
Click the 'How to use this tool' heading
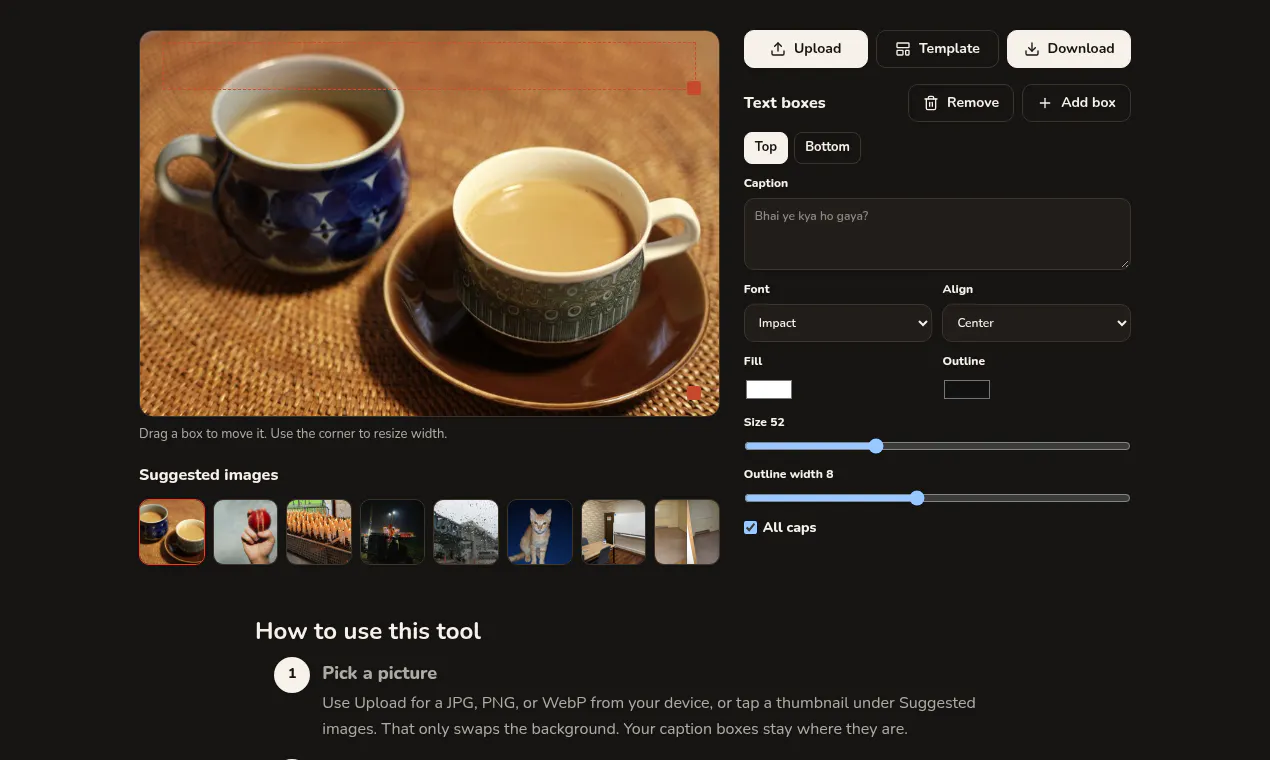coord(368,631)
